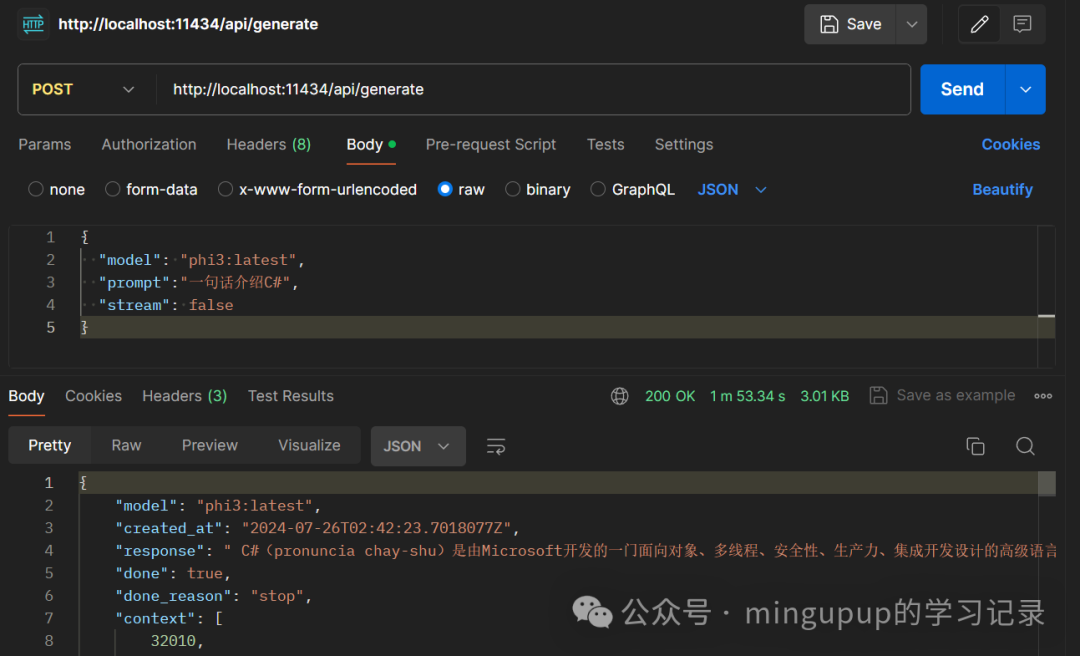Screen dimensions: 1080x656
Task: Open the comments icon
Action: tap(1022, 24)
